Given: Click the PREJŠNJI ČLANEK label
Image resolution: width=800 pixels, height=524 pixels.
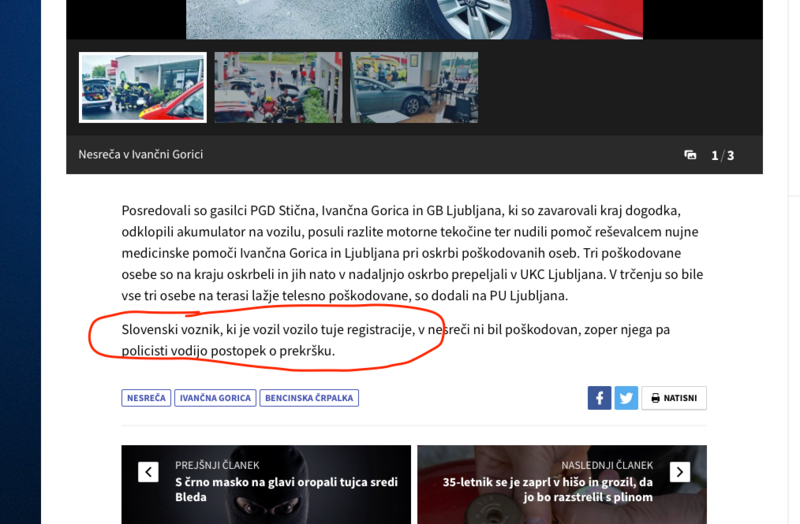Looking at the screenshot, I should 217,465.
